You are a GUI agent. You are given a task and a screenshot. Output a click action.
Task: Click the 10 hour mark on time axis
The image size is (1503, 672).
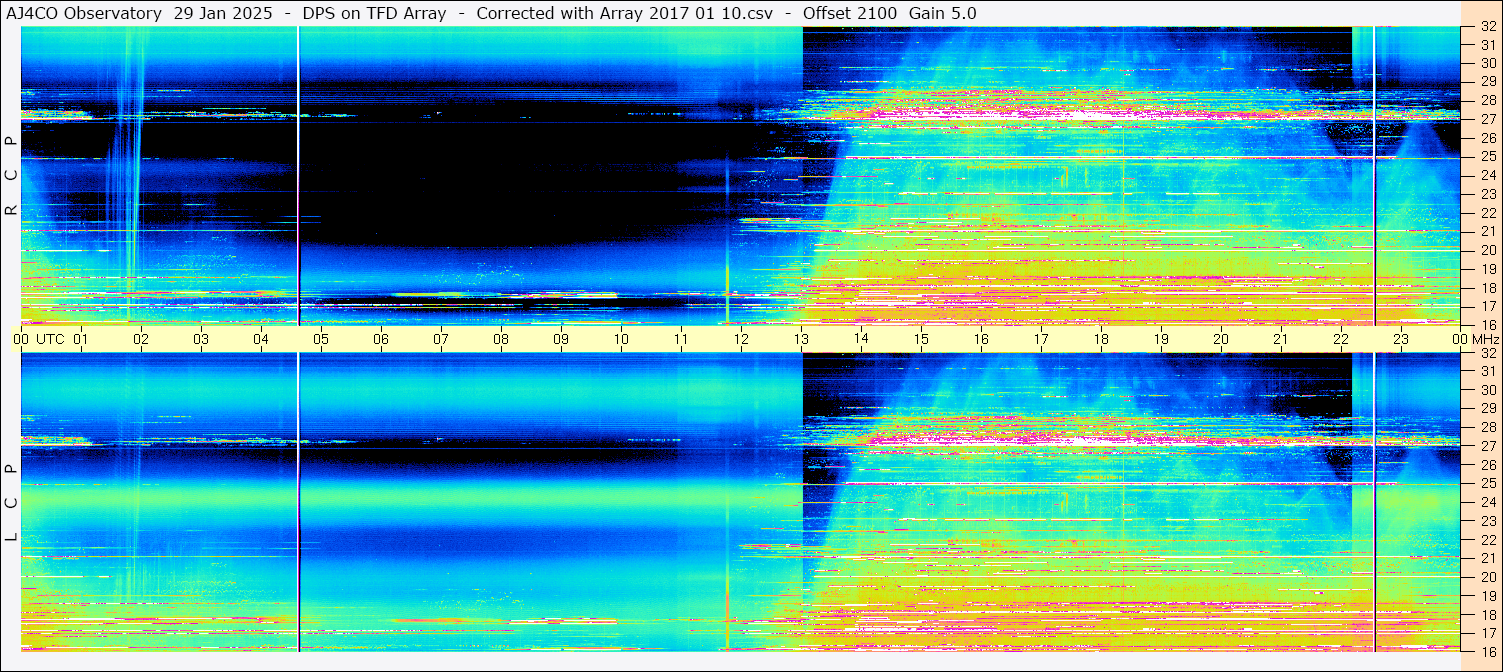tap(621, 339)
